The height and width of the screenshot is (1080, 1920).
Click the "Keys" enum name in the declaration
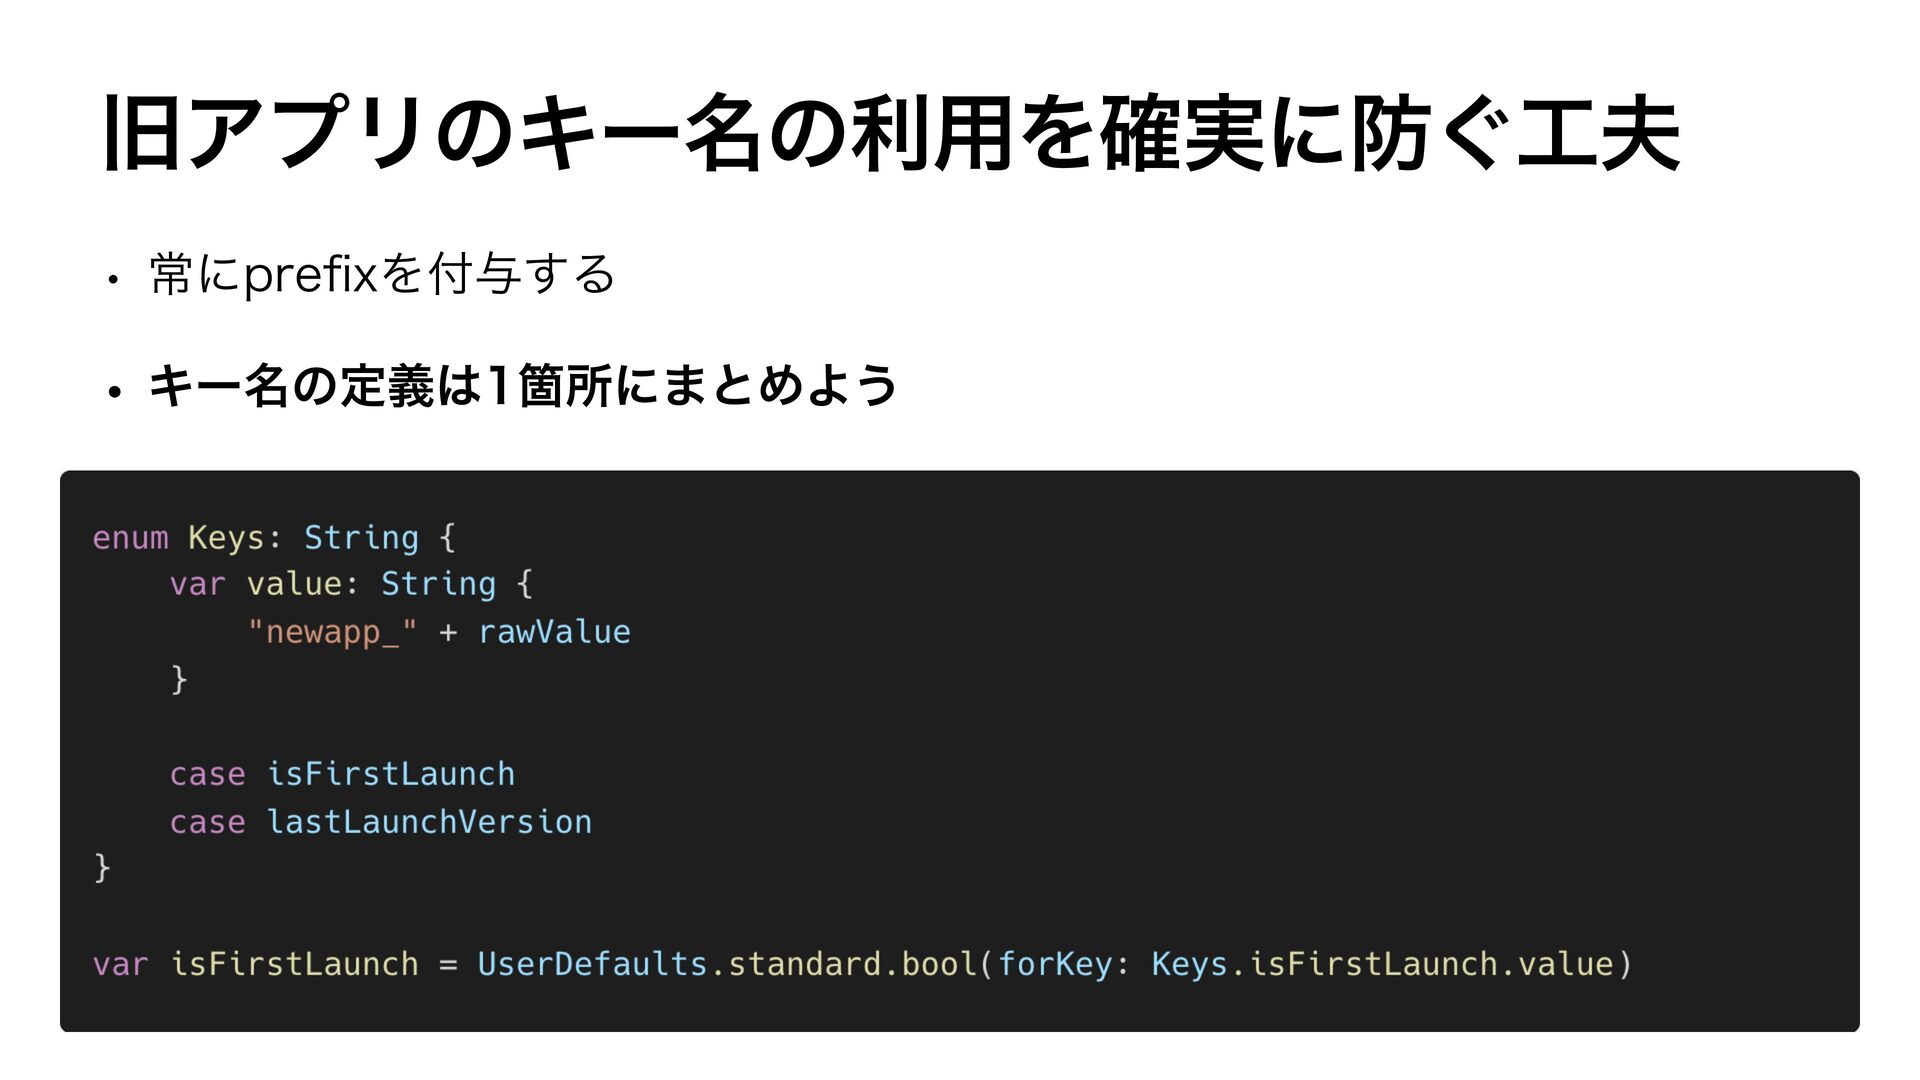coord(226,538)
